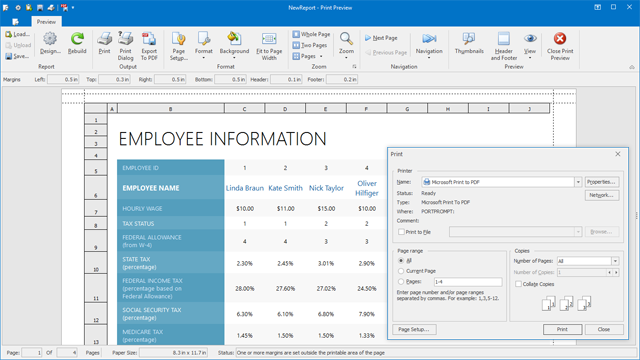Switch to the Preview ribbon tab

(46, 22)
